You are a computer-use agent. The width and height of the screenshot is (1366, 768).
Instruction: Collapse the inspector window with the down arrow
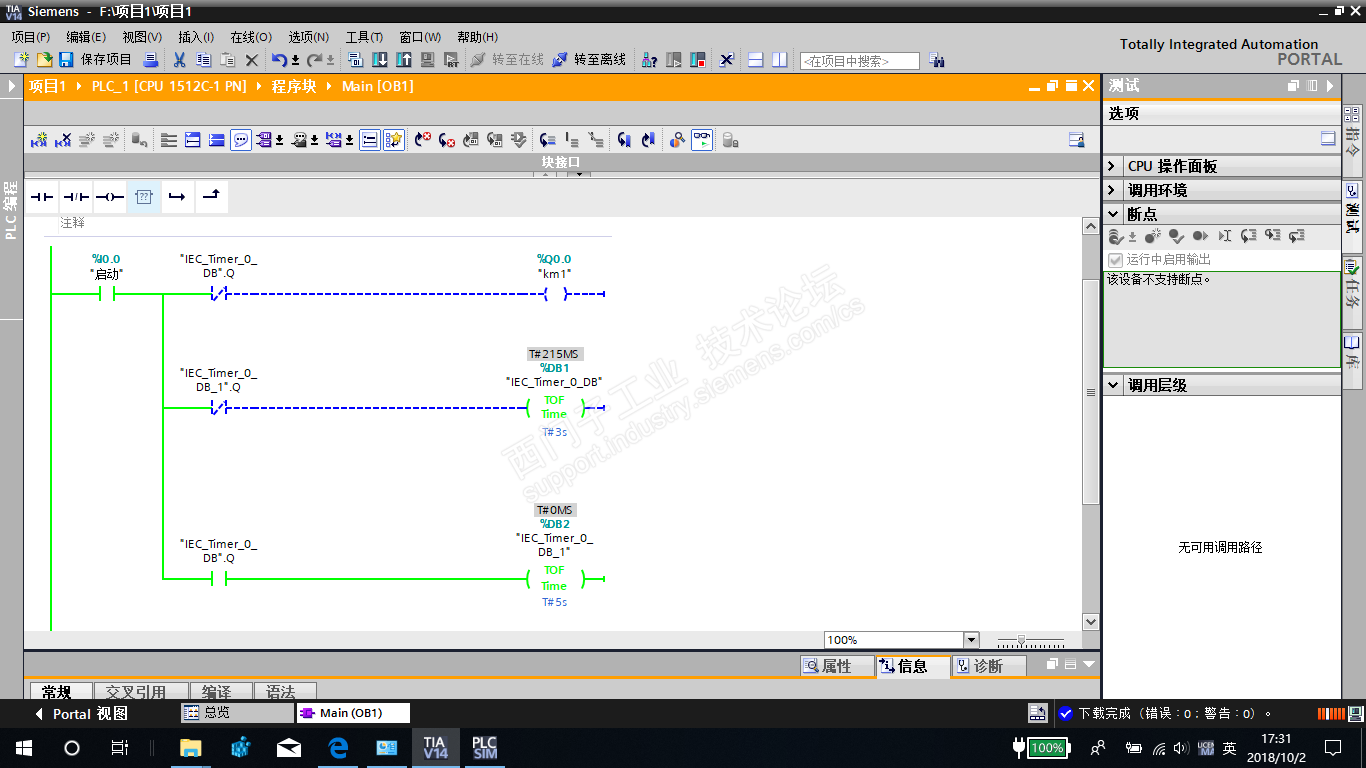1089,664
